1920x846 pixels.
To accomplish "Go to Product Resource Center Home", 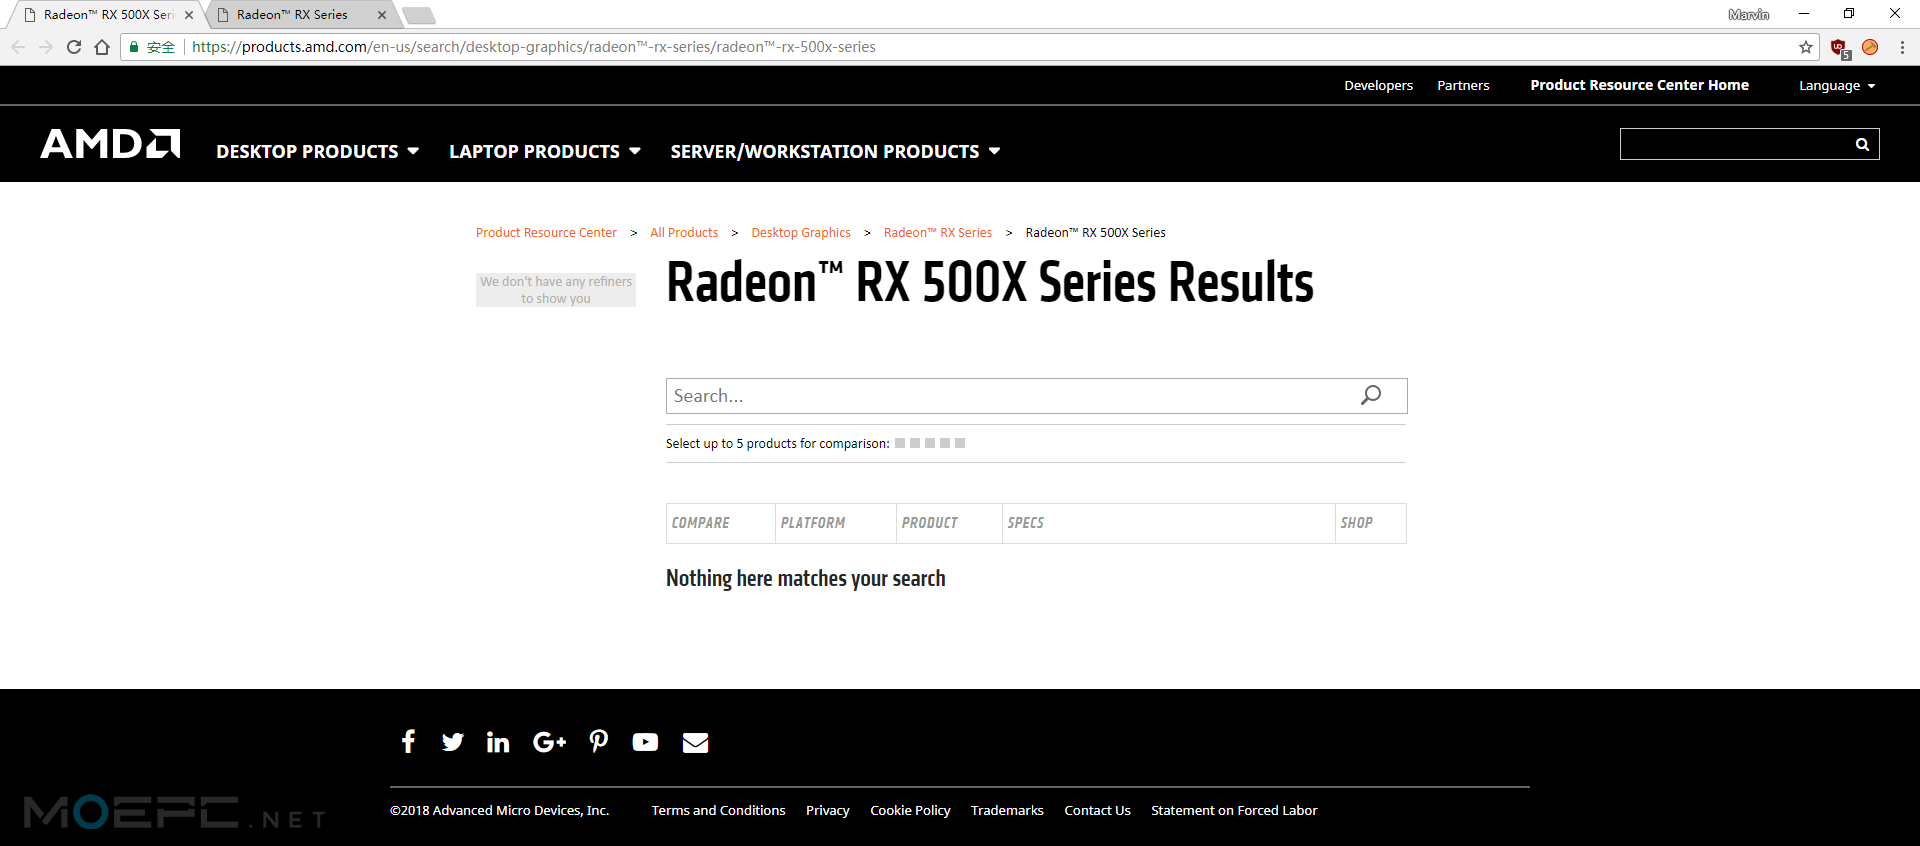I will 1639,85.
